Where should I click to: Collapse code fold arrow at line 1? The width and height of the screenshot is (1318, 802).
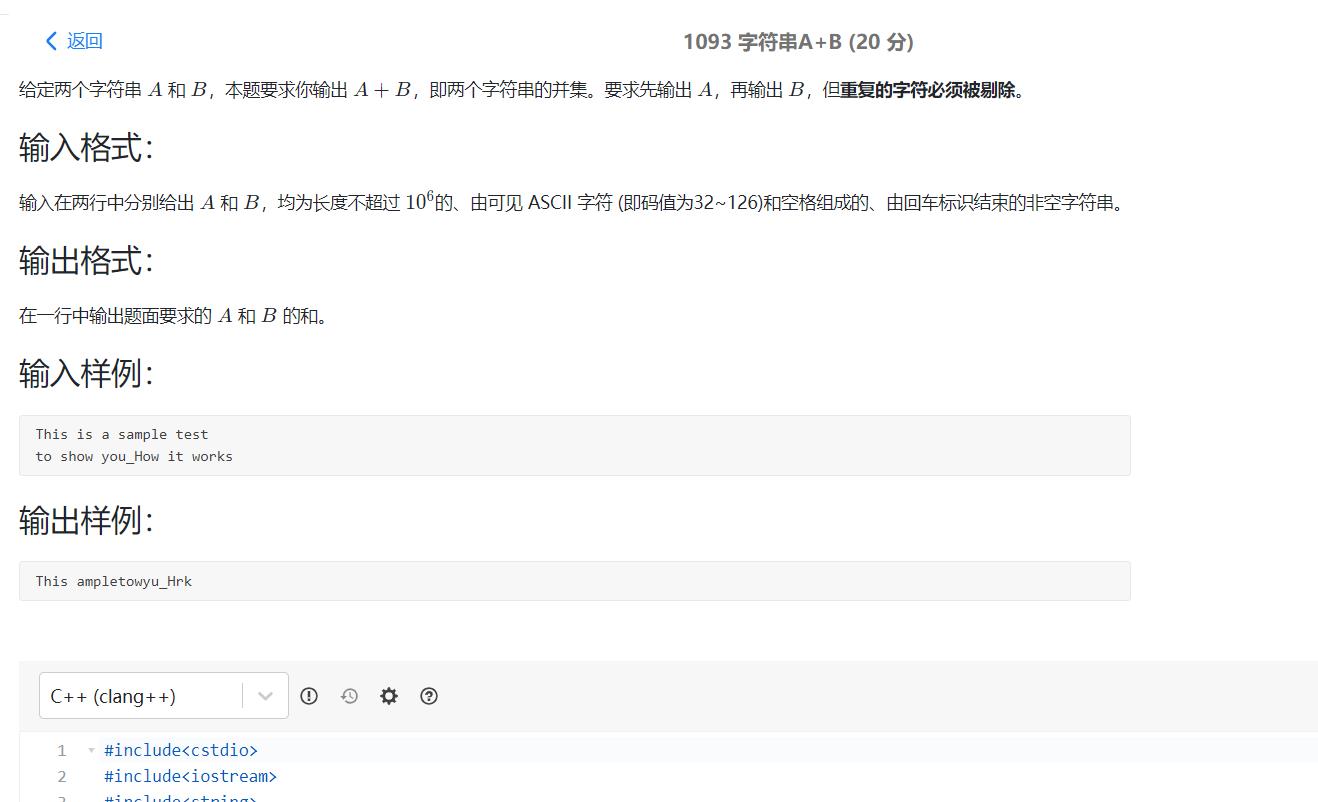(91, 750)
